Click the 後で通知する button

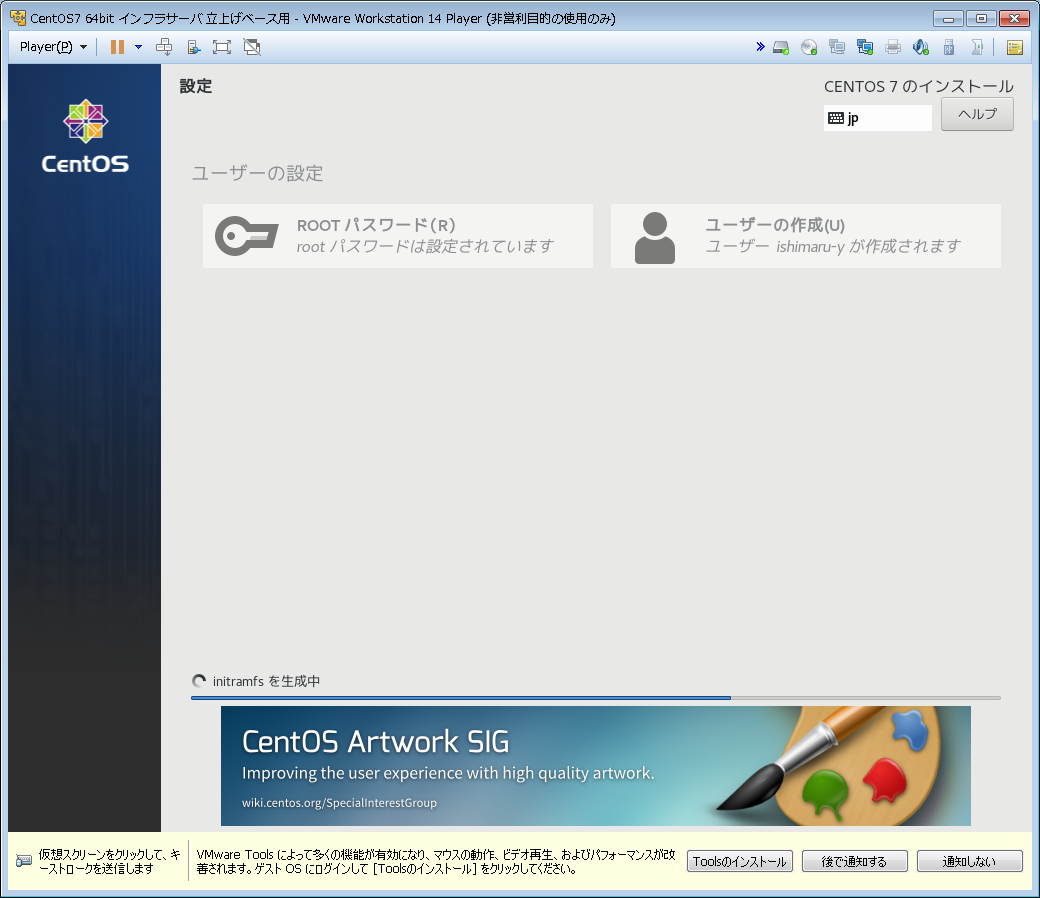(854, 861)
